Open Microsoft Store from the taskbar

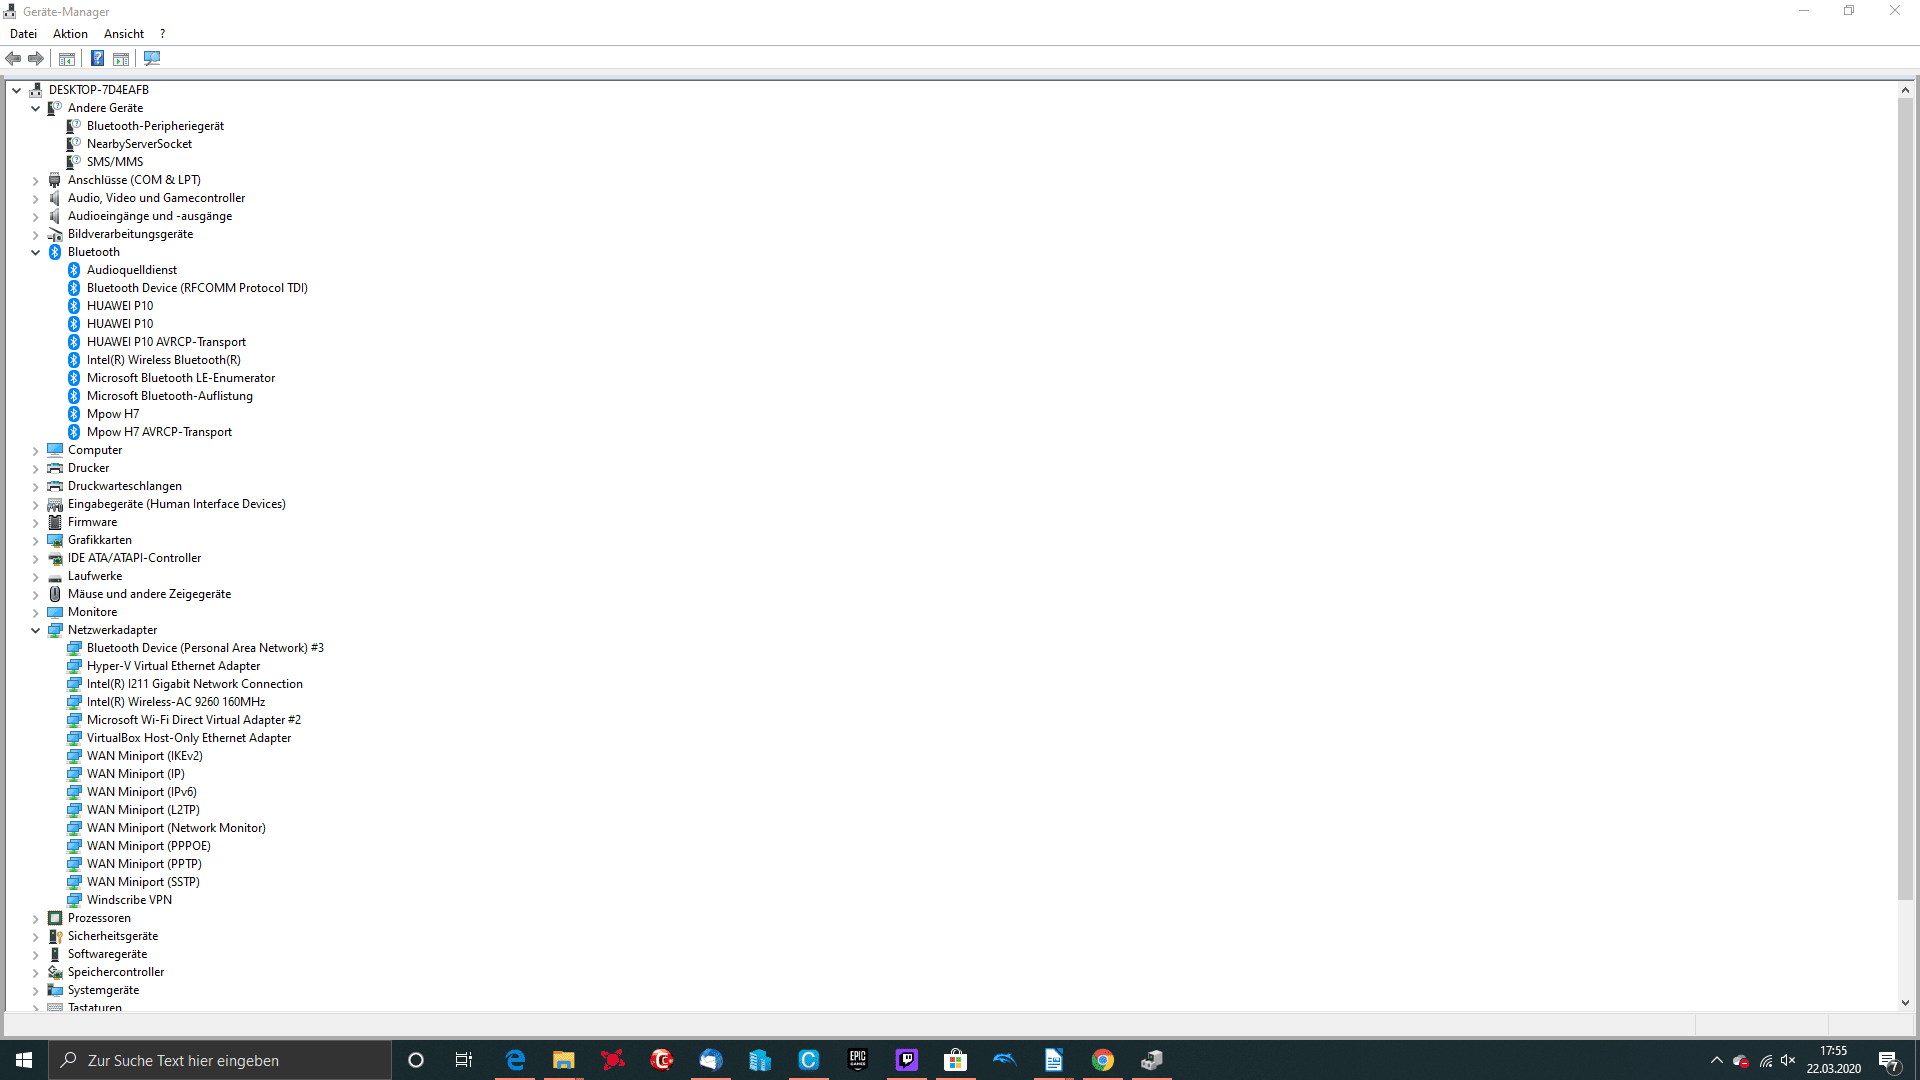click(956, 1060)
